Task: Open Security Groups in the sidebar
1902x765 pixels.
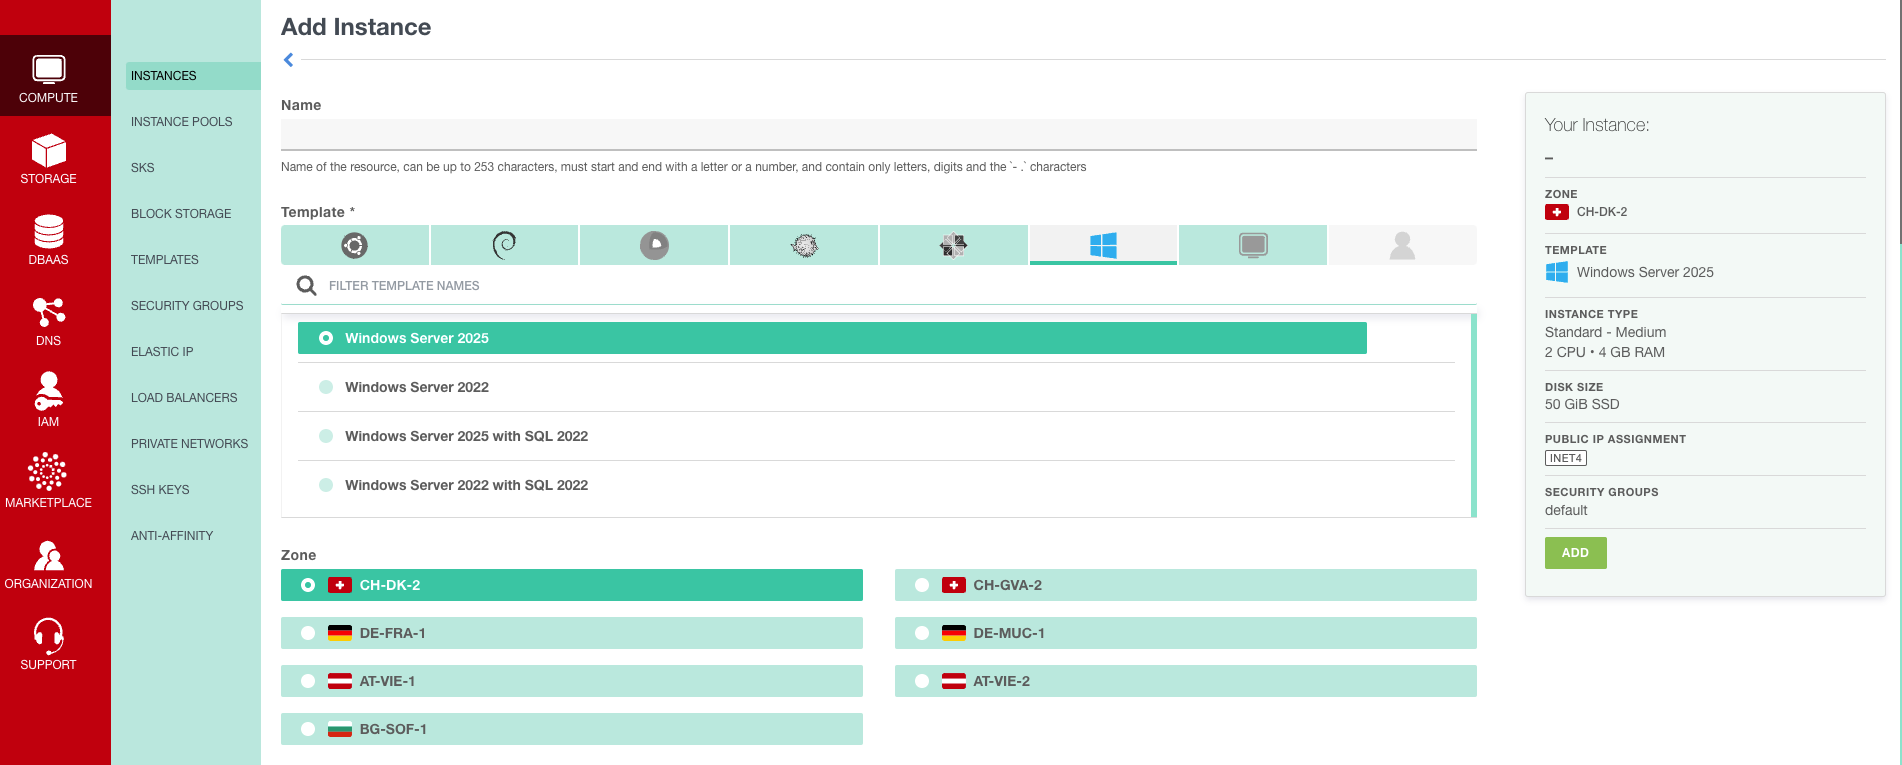Action: (x=187, y=306)
